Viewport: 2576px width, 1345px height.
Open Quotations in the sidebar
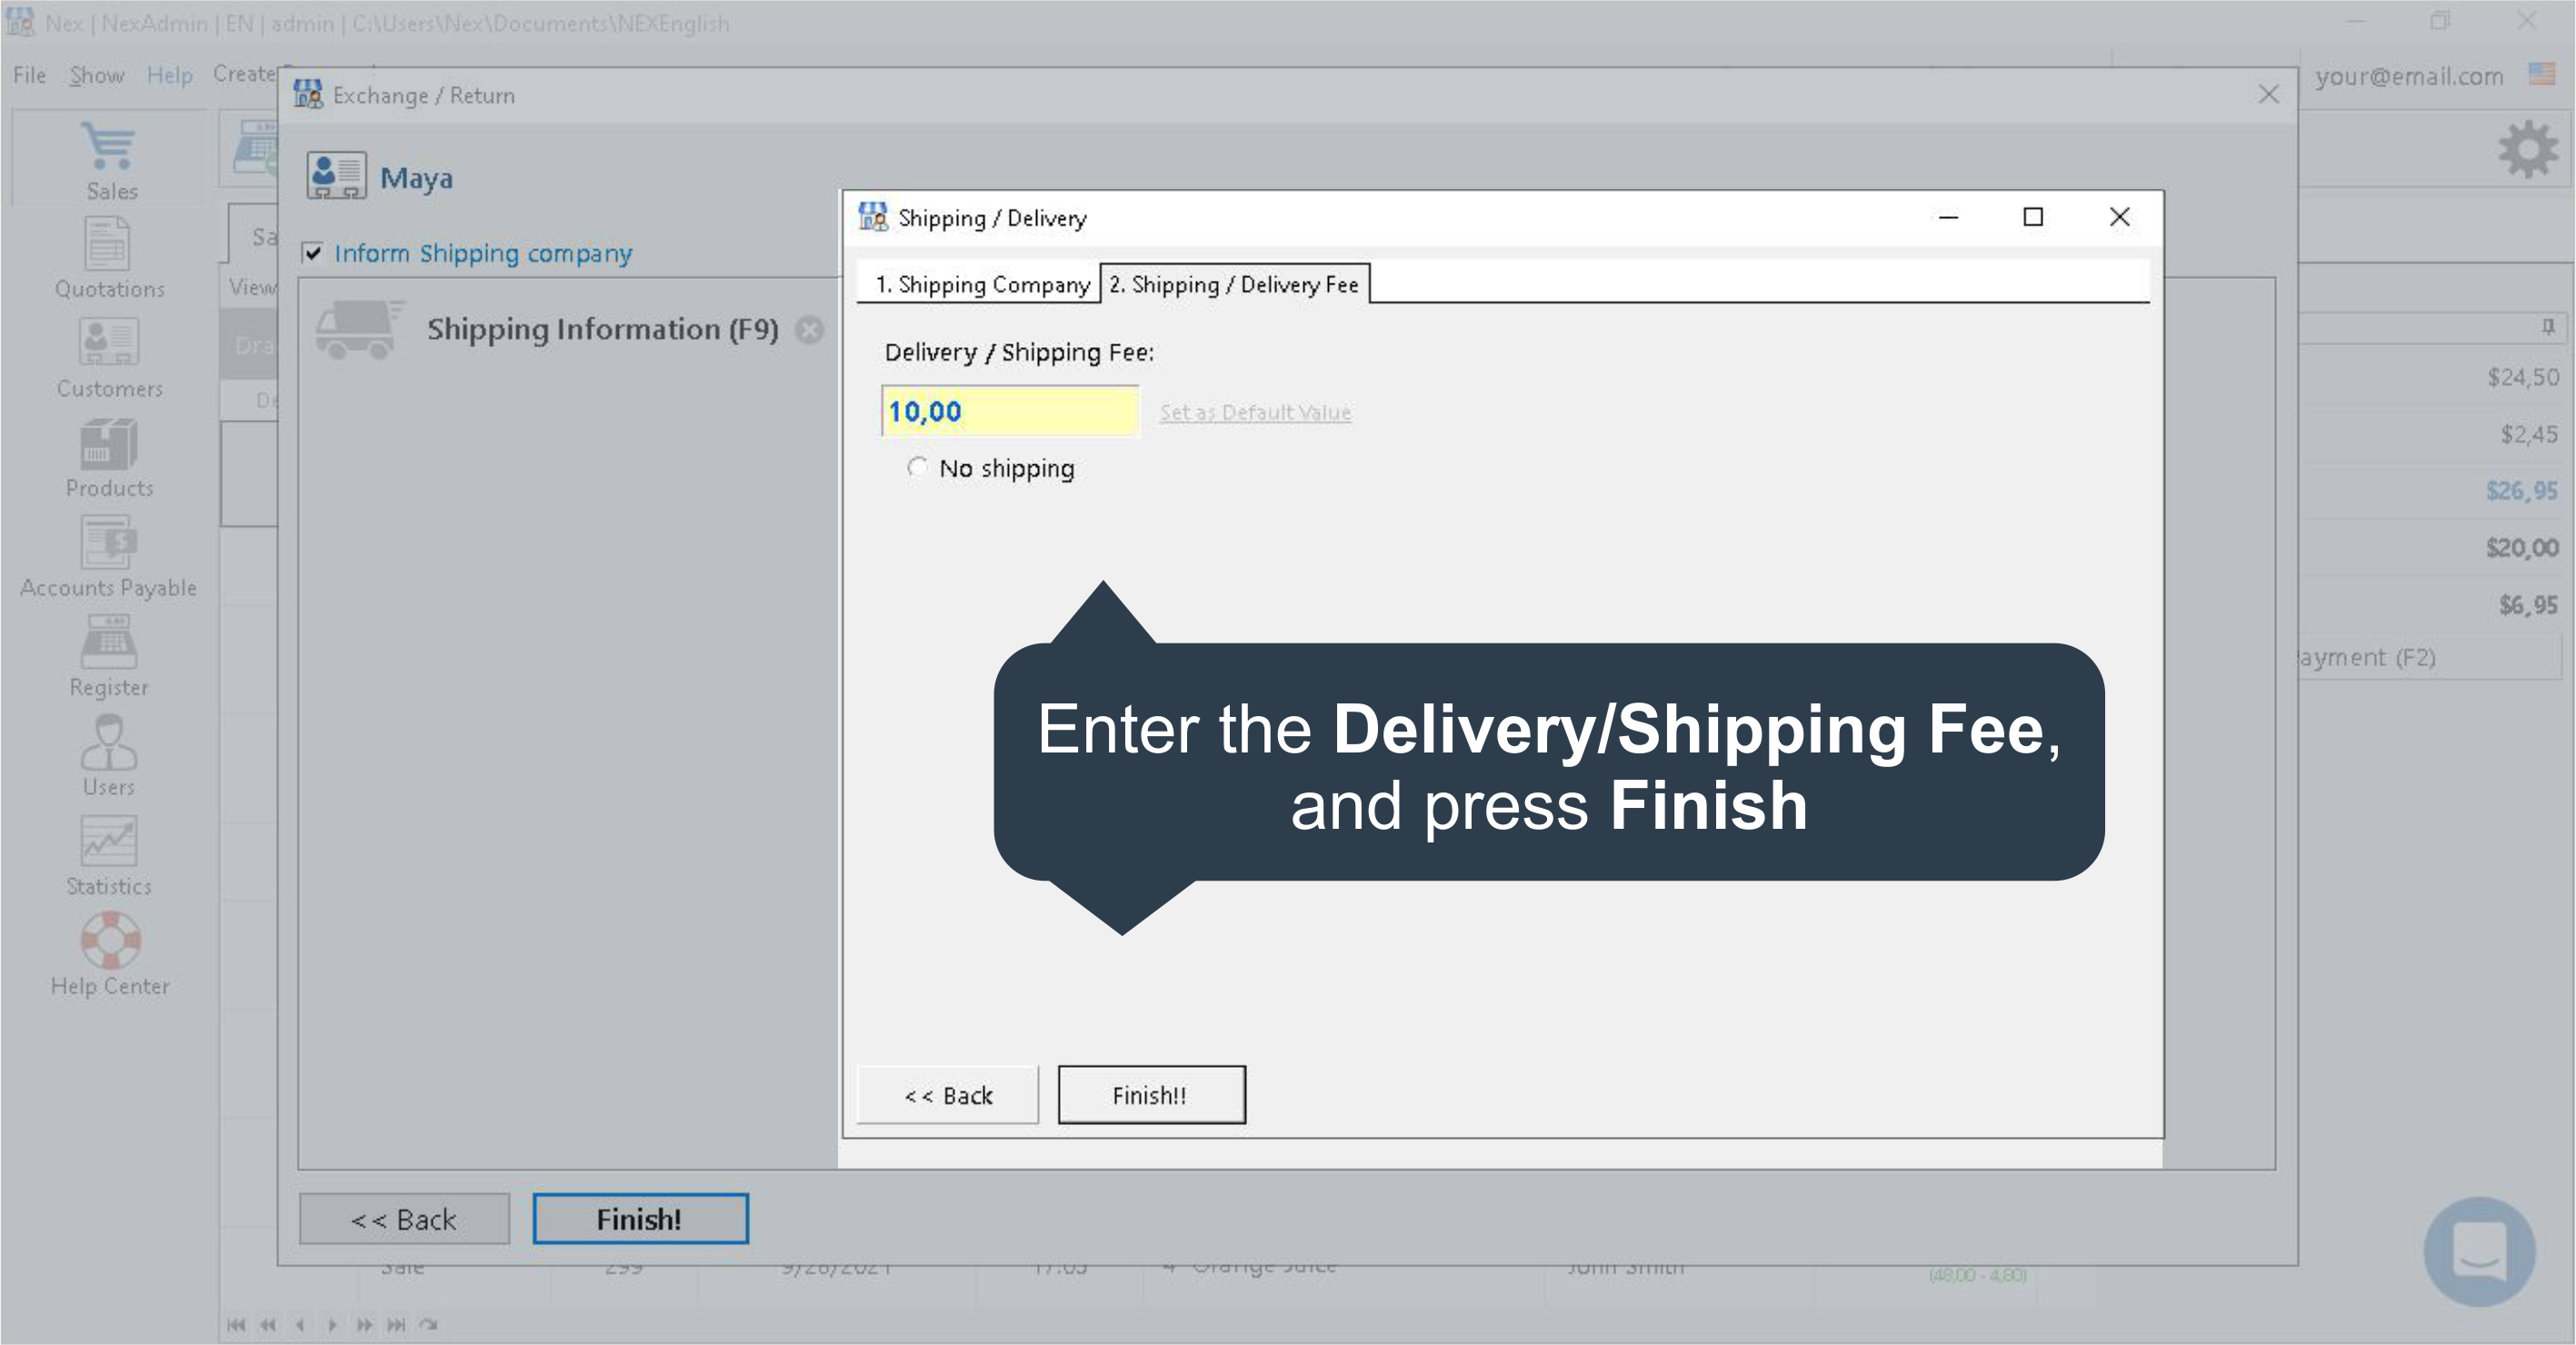(108, 245)
